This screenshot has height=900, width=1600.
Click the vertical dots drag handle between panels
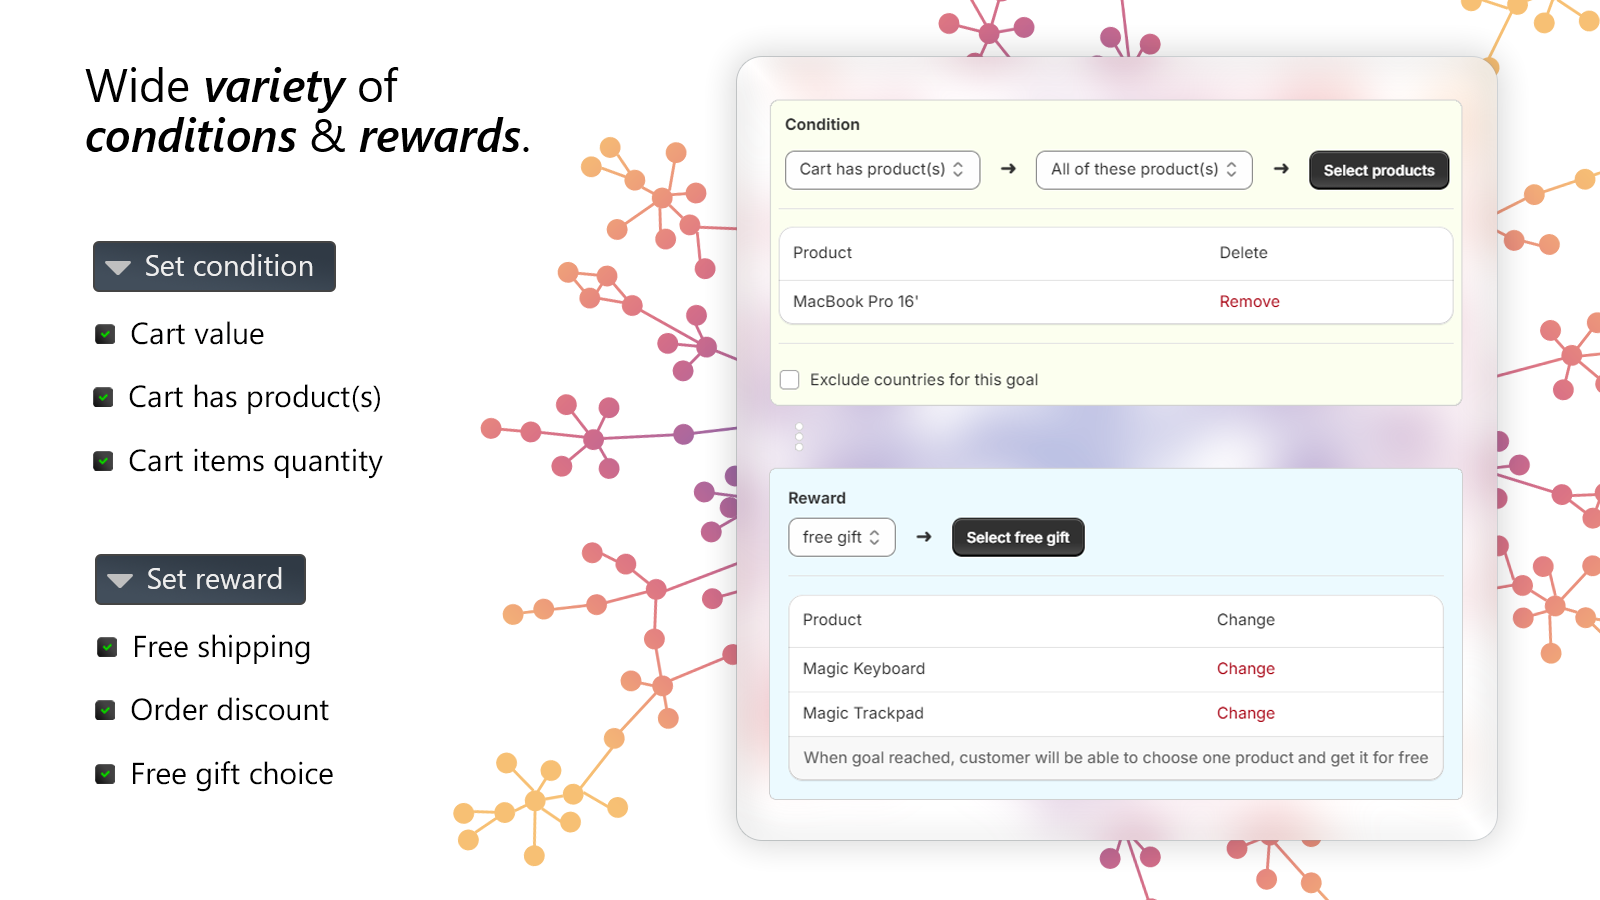pos(799,437)
